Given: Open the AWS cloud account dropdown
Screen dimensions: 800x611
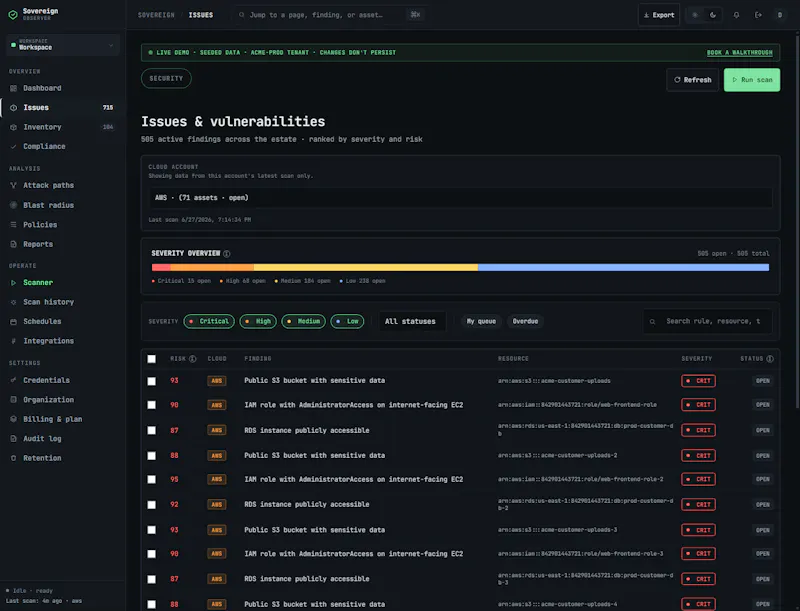Looking at the screenshot, I should click(461, 197).
